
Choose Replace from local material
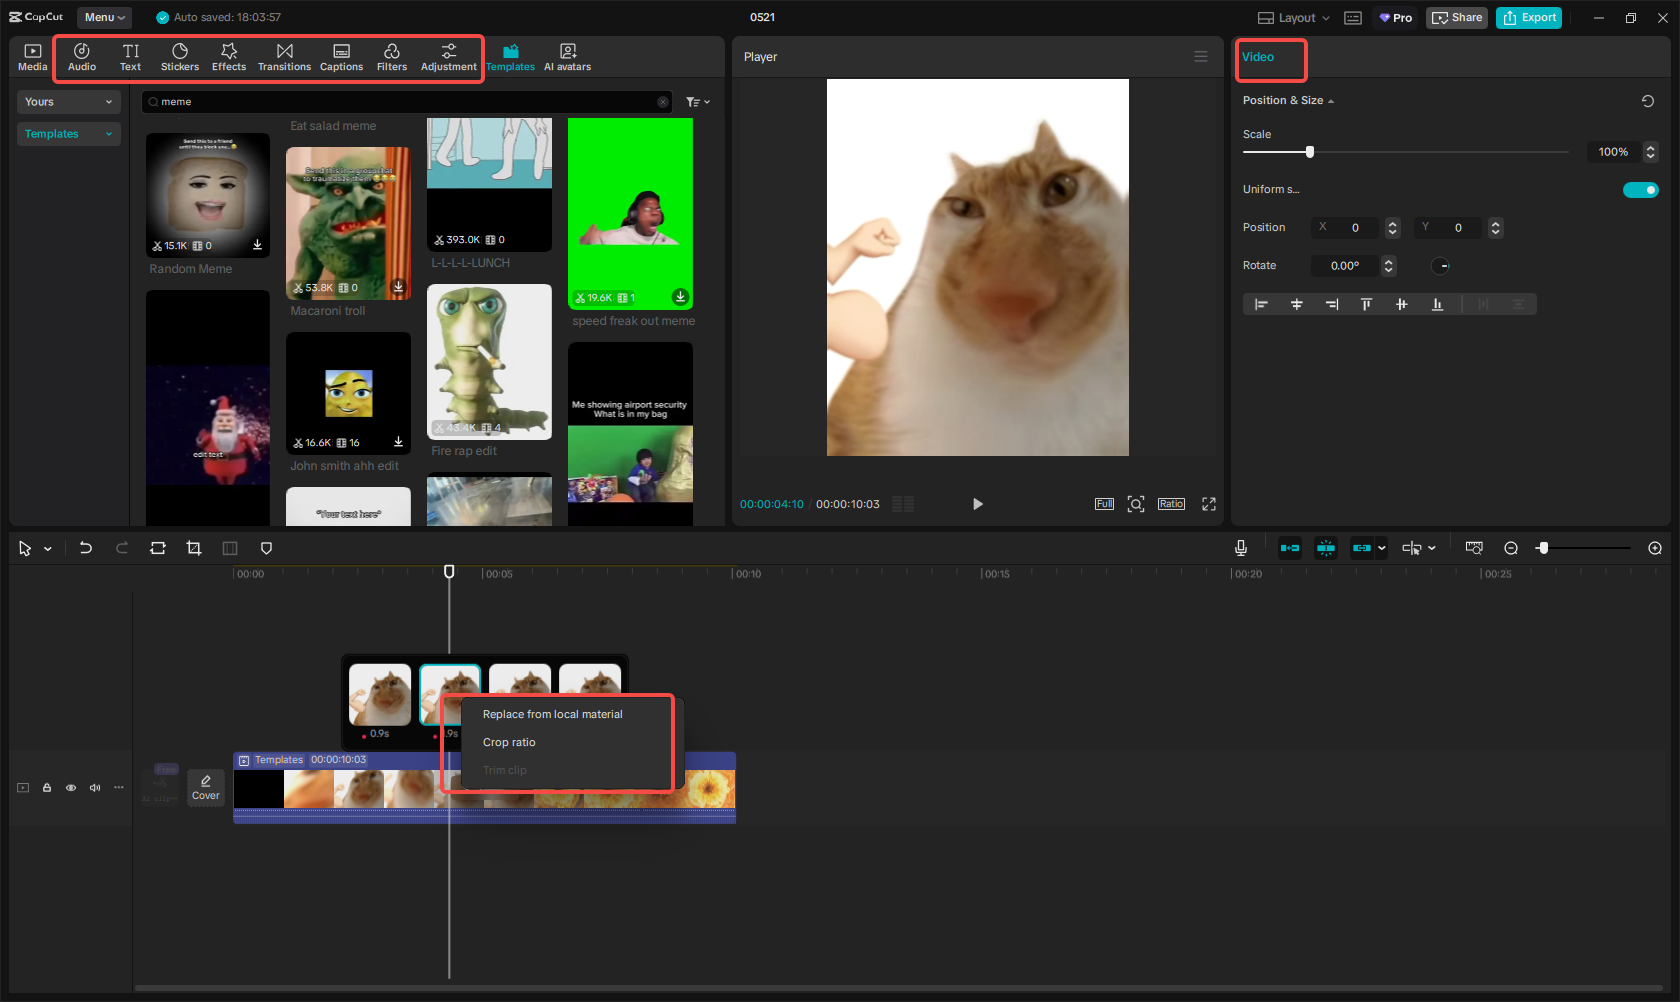point(552,714)
